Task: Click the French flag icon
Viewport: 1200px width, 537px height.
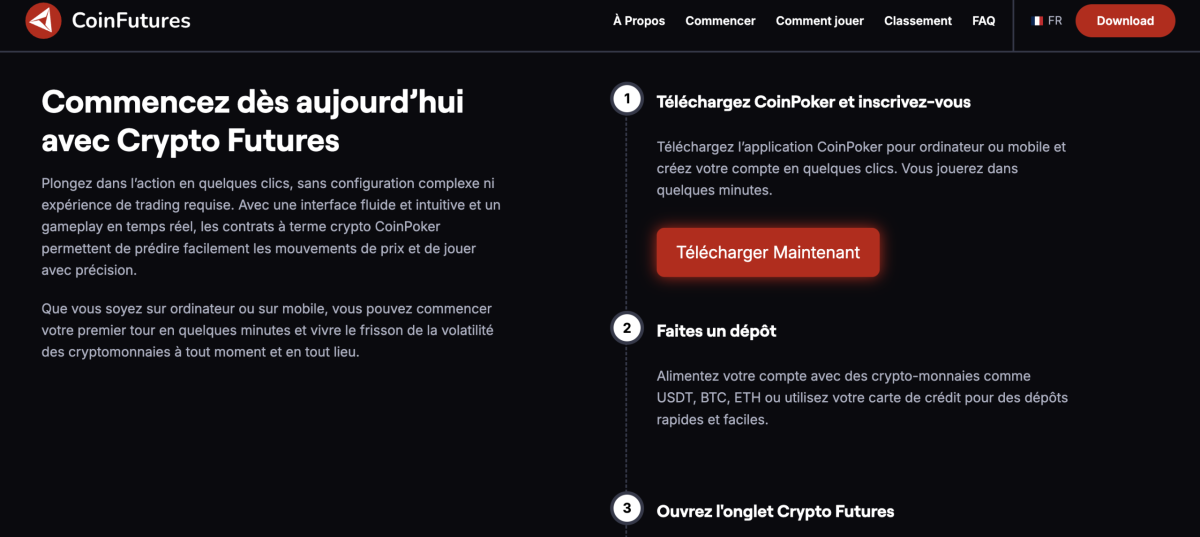Action: pyautogui.click(x=1038, y=21)
